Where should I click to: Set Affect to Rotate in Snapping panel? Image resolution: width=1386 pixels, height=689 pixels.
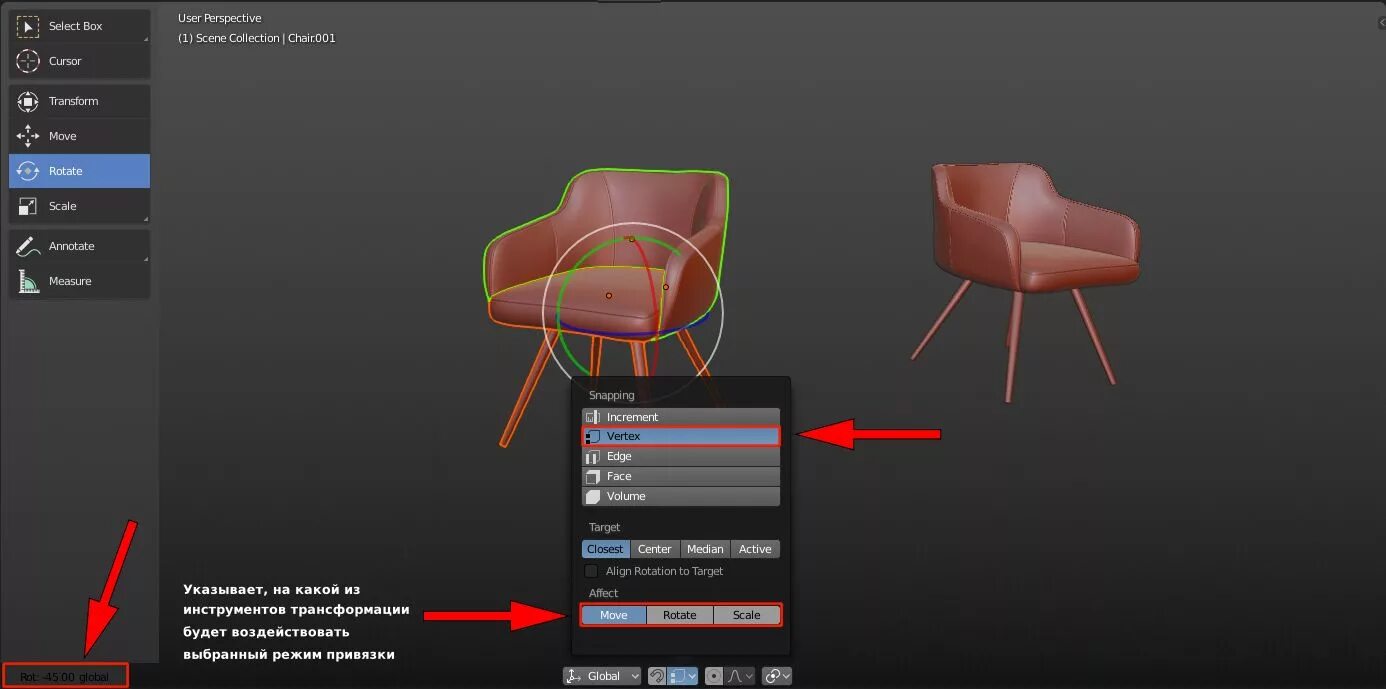click(680, 614)
